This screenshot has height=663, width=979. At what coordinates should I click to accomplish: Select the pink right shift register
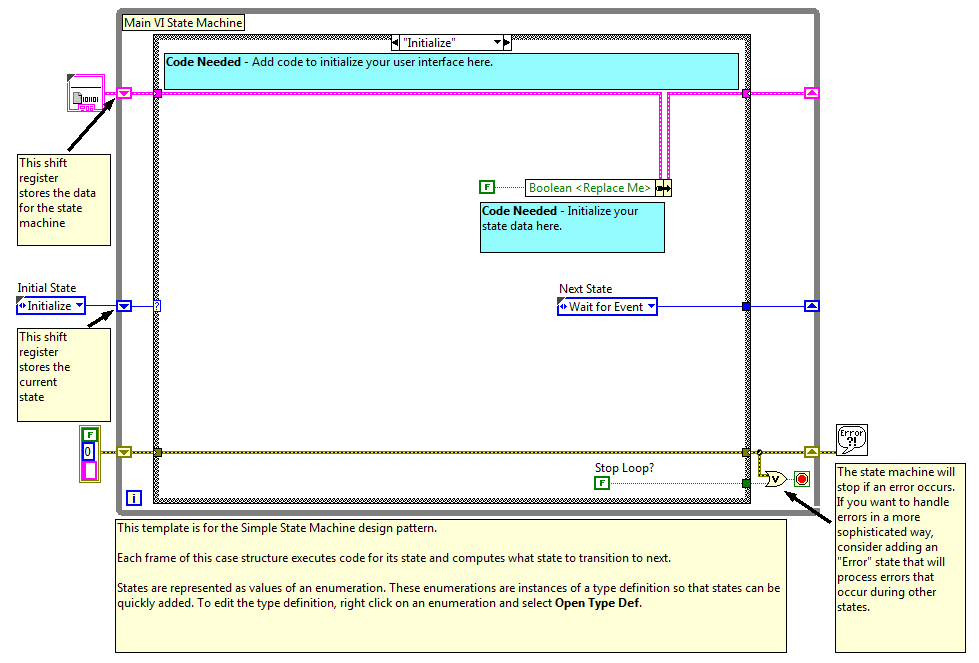coord(811,93)
